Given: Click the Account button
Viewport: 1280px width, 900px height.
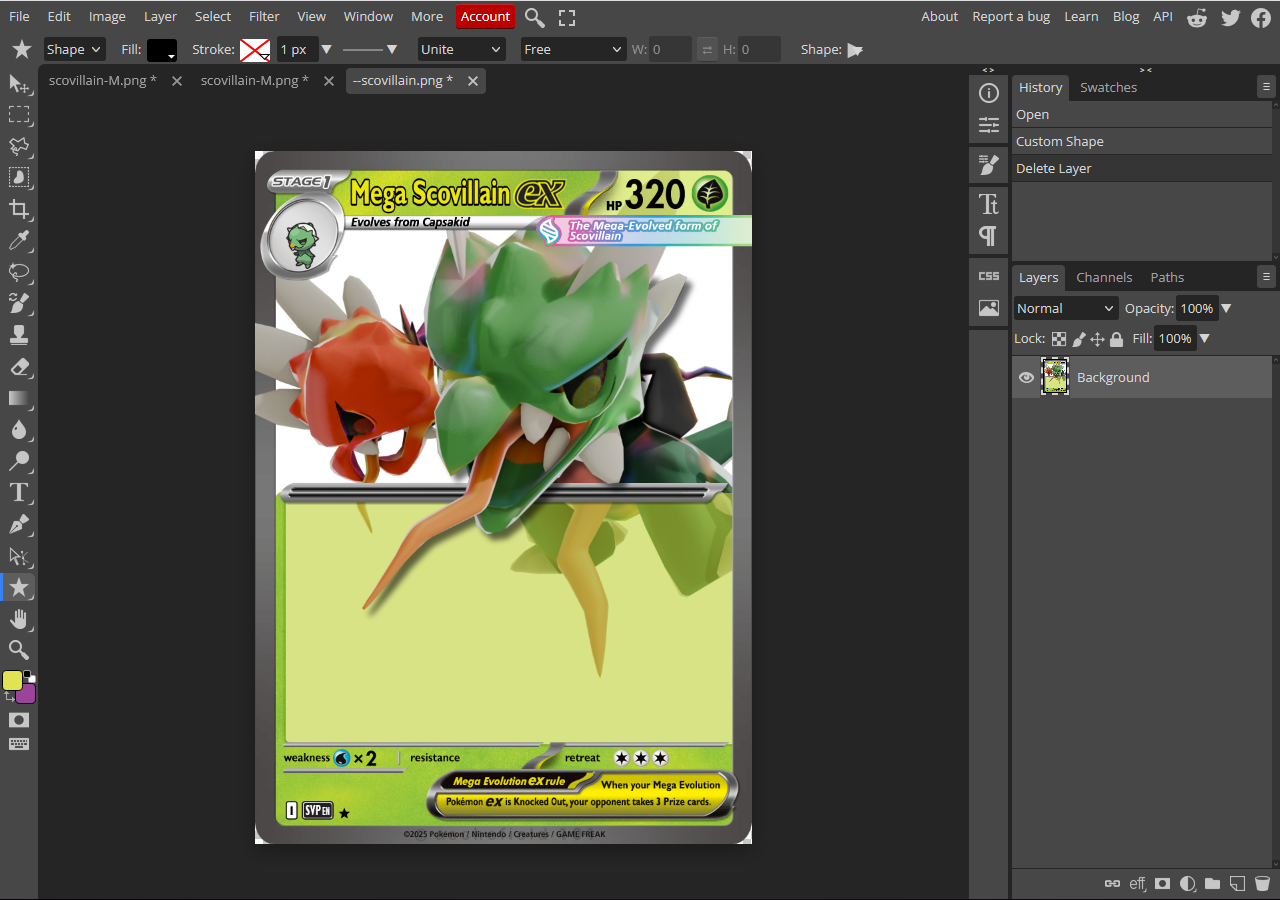Looking at the screenshot, I should tap(485, 16).
